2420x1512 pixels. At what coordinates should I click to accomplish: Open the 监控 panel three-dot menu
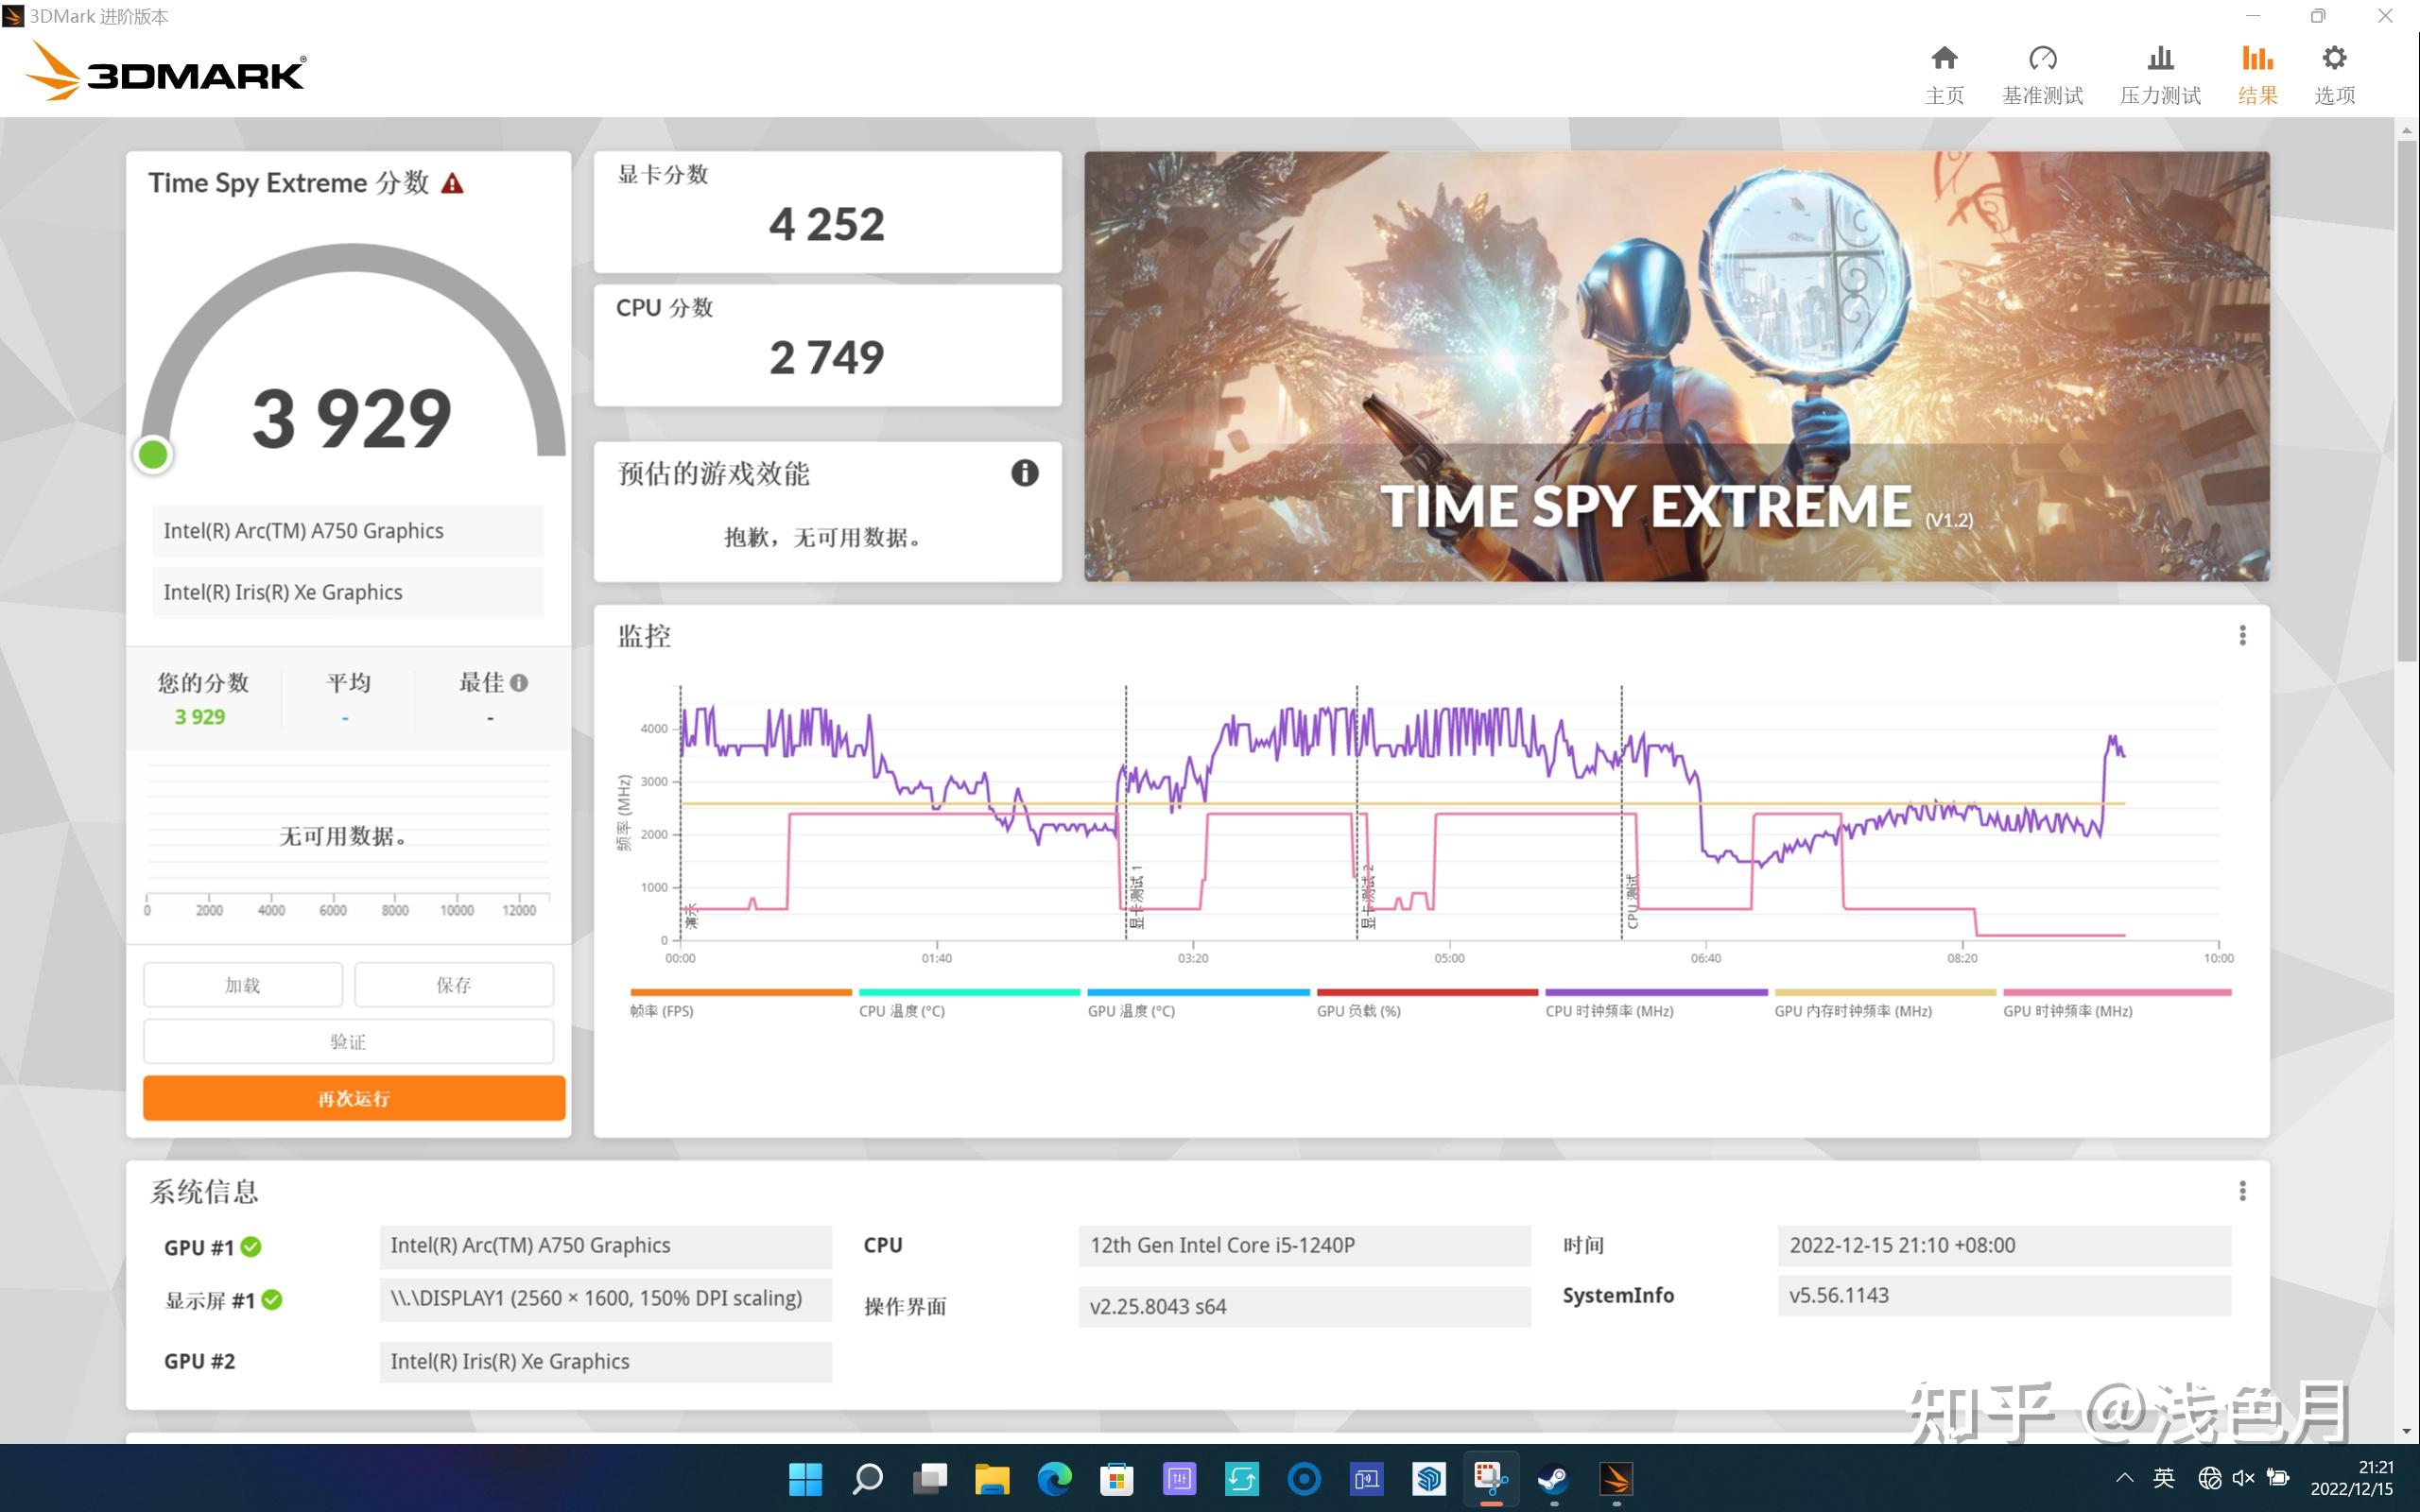click(2244, 636)
